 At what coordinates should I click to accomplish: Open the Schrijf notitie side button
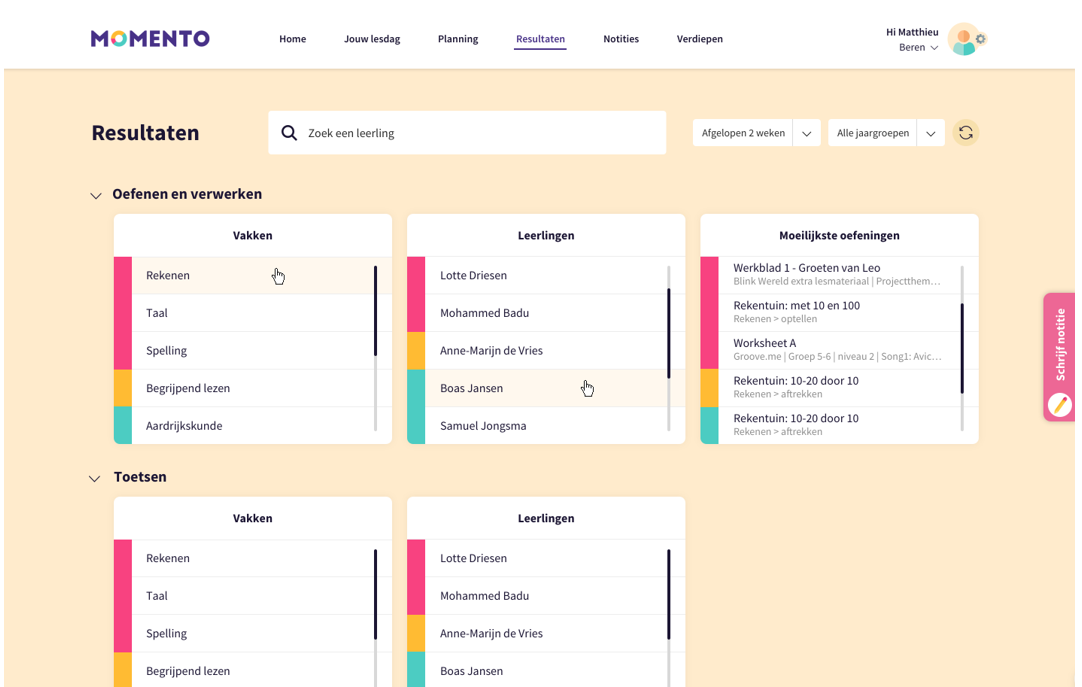pyautogui.click(x=1059, y=345)
